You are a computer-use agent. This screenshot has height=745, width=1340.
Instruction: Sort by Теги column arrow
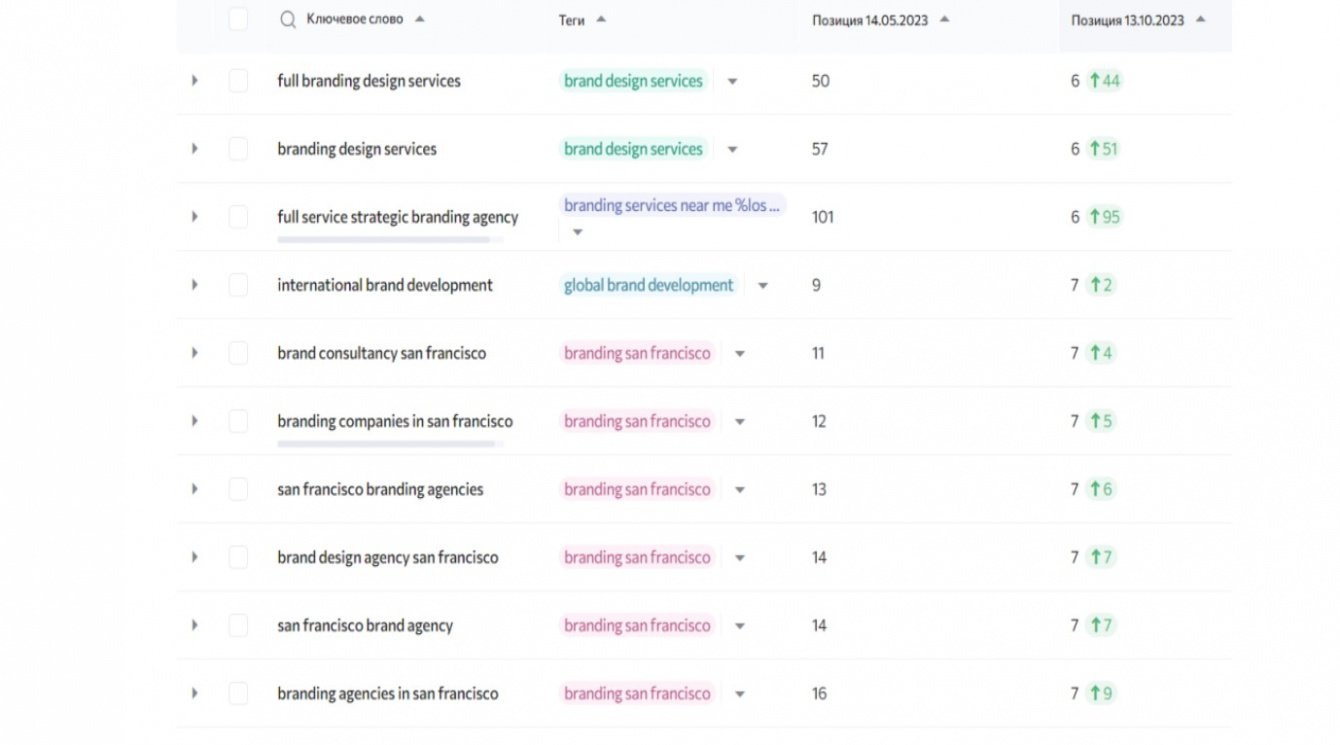click(601, 19)
